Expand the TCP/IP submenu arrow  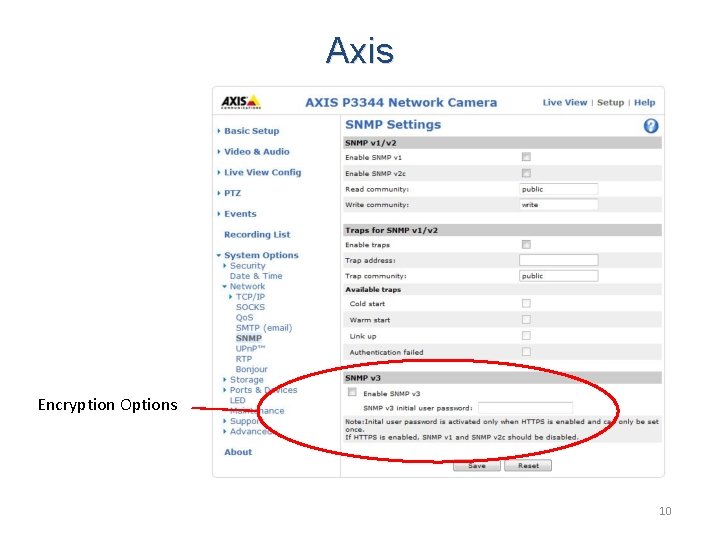[x=231, y=297]
